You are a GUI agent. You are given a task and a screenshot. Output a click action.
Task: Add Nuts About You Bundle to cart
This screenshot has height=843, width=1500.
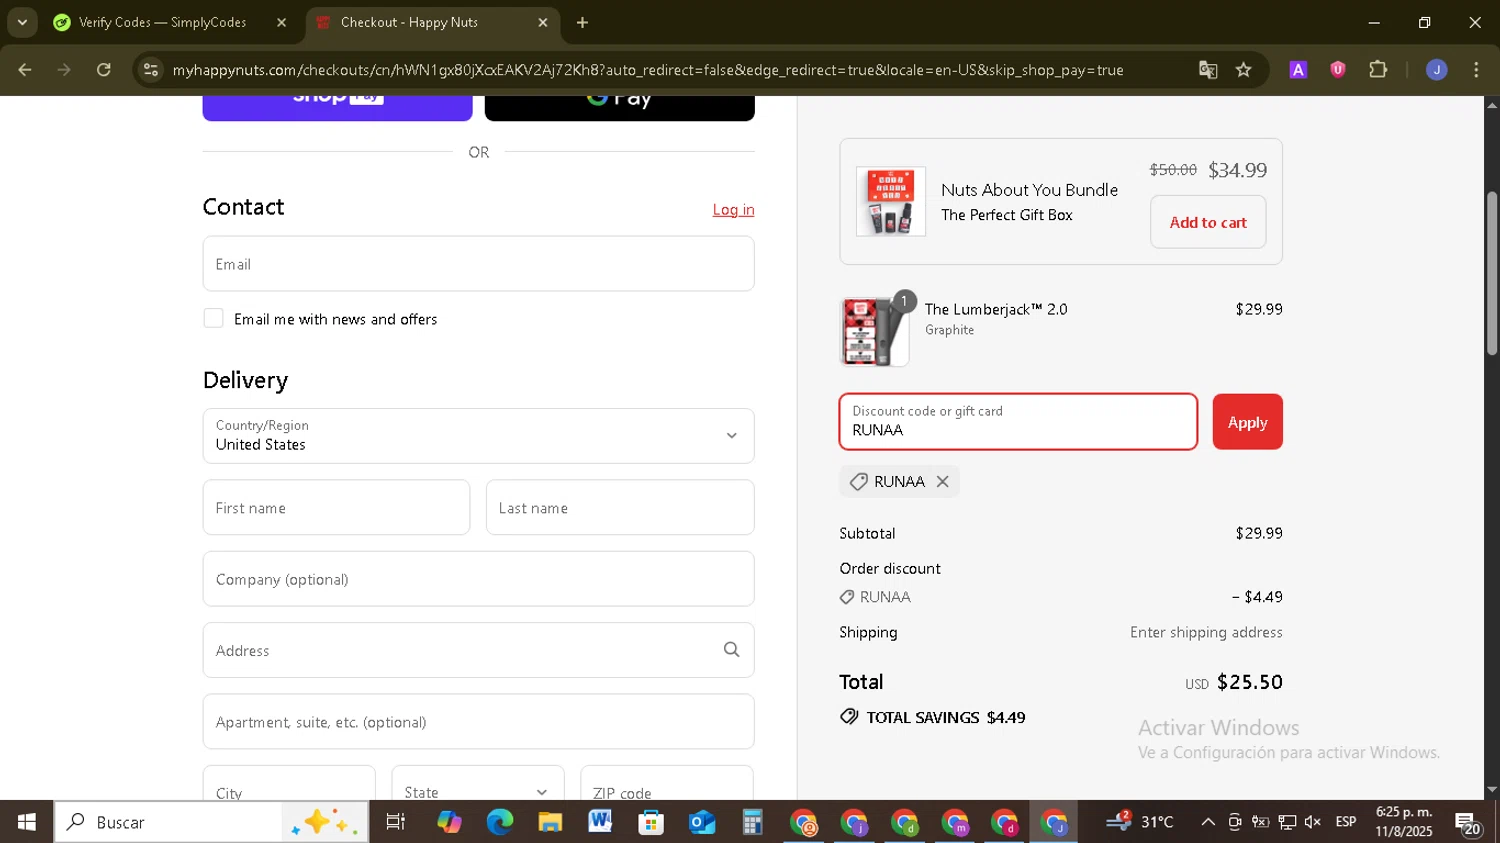[1208, 222]
